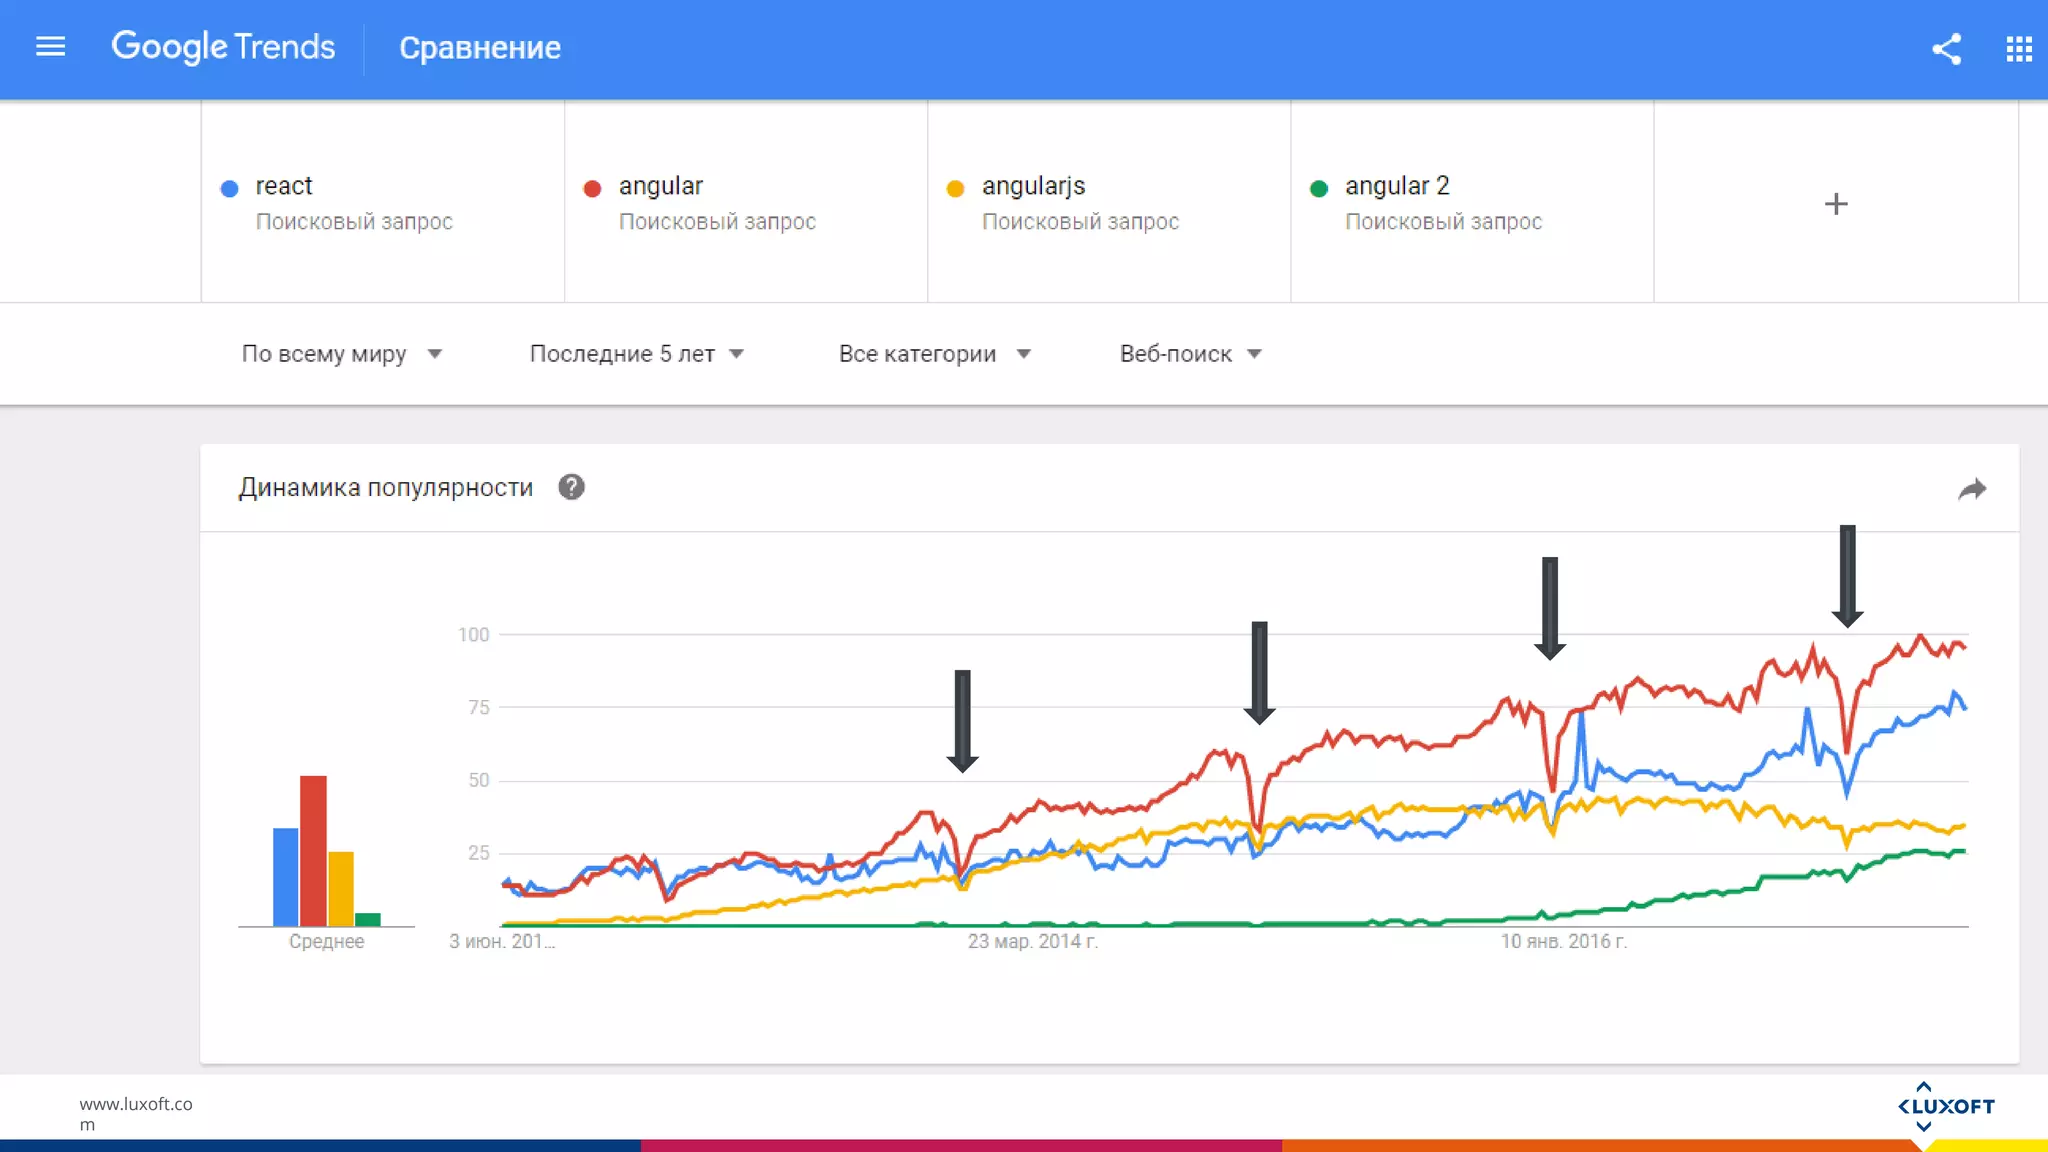Expand the 'По всему миру' region dropdown
Image resolution: width=2048 pixels, height=1152 pixels.
coord(341,354)
